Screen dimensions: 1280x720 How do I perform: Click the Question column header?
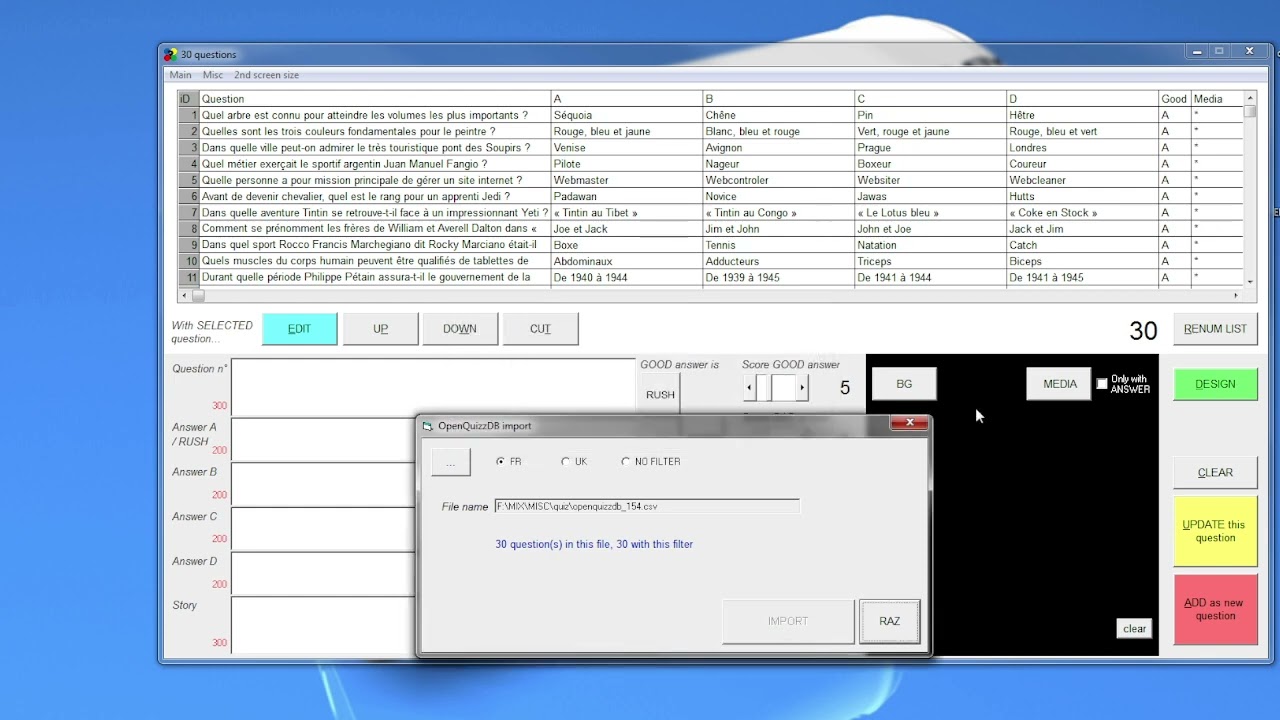(x=375, y=99)
